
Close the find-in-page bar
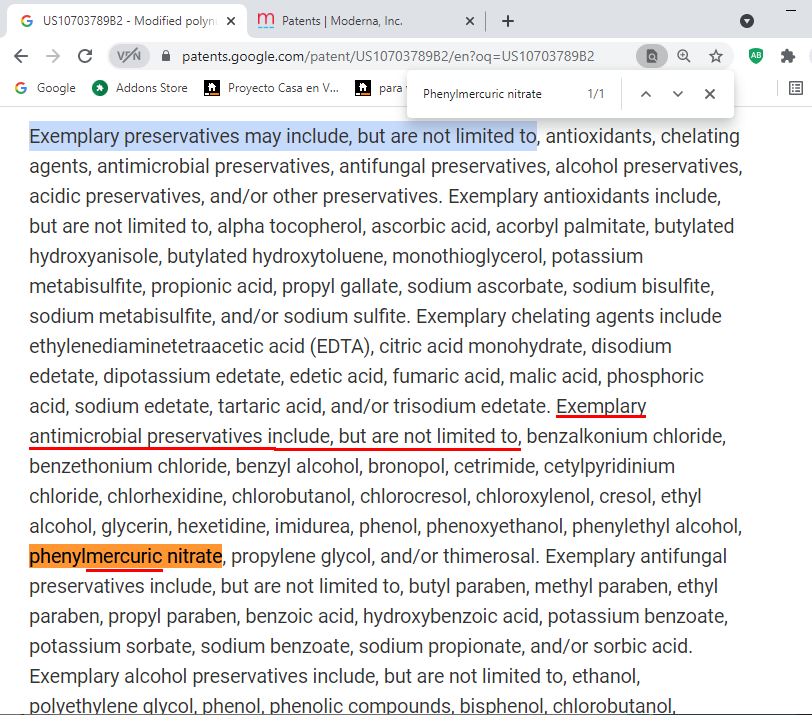tap(710, 94)
